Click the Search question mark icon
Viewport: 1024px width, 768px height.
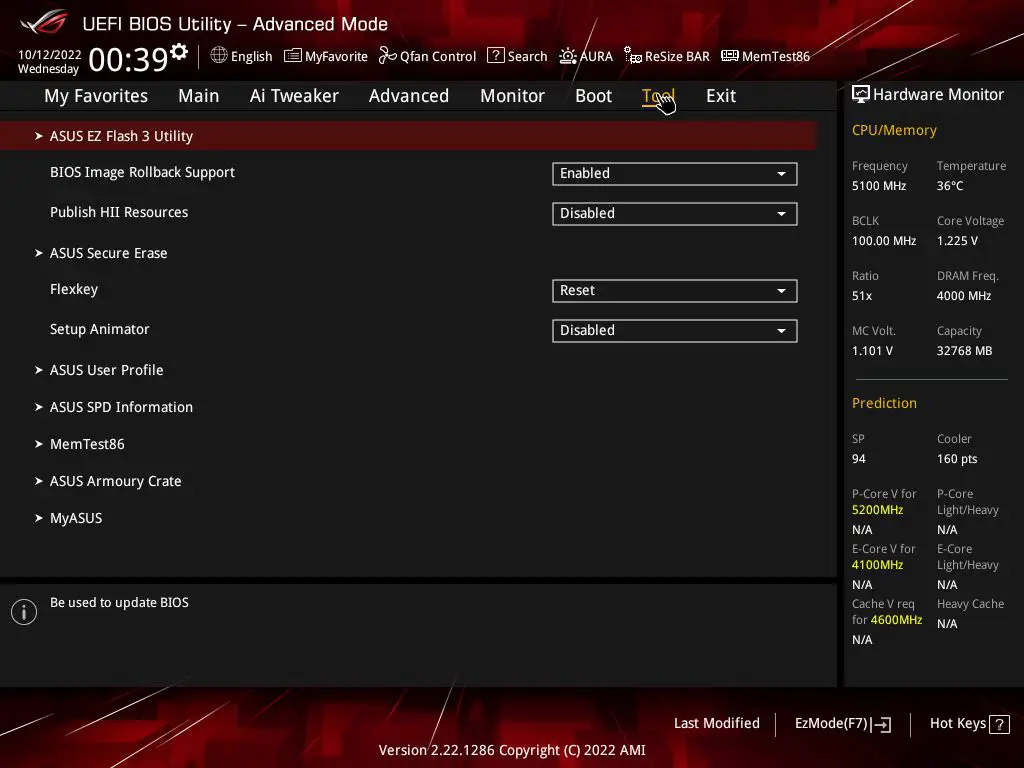(x=496, y=56)
